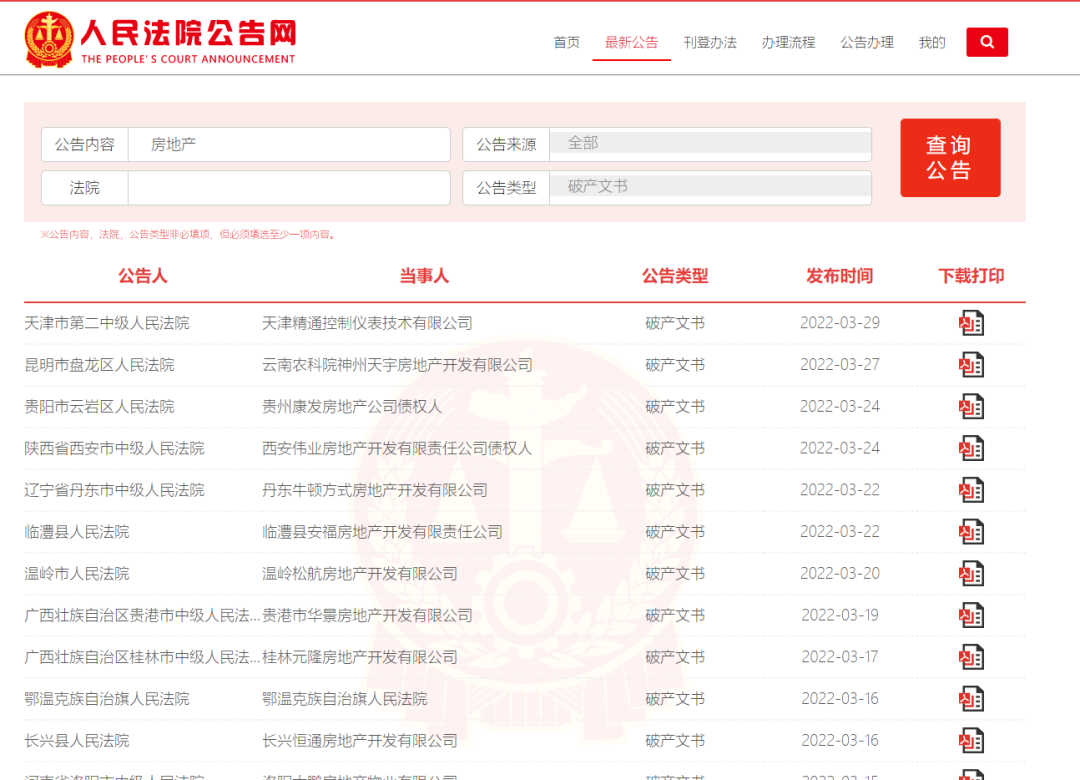Open the 办理流程 navigation item
Viewport: 1080px width, 780px height.
[x=788, y=42]
